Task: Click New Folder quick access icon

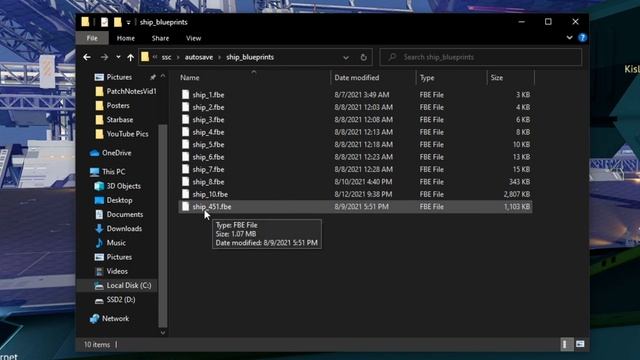Action: click(118, 22)
